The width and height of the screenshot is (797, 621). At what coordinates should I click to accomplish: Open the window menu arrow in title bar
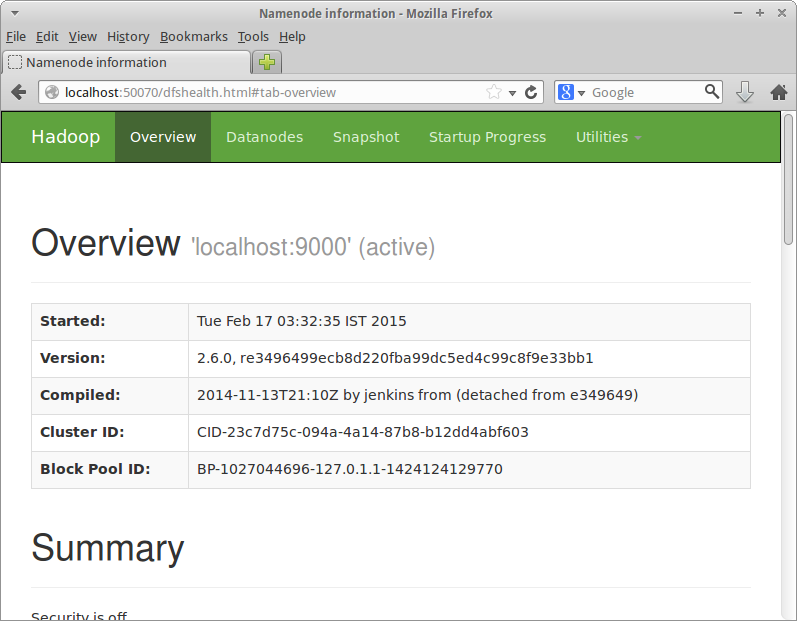coord(15,13)
